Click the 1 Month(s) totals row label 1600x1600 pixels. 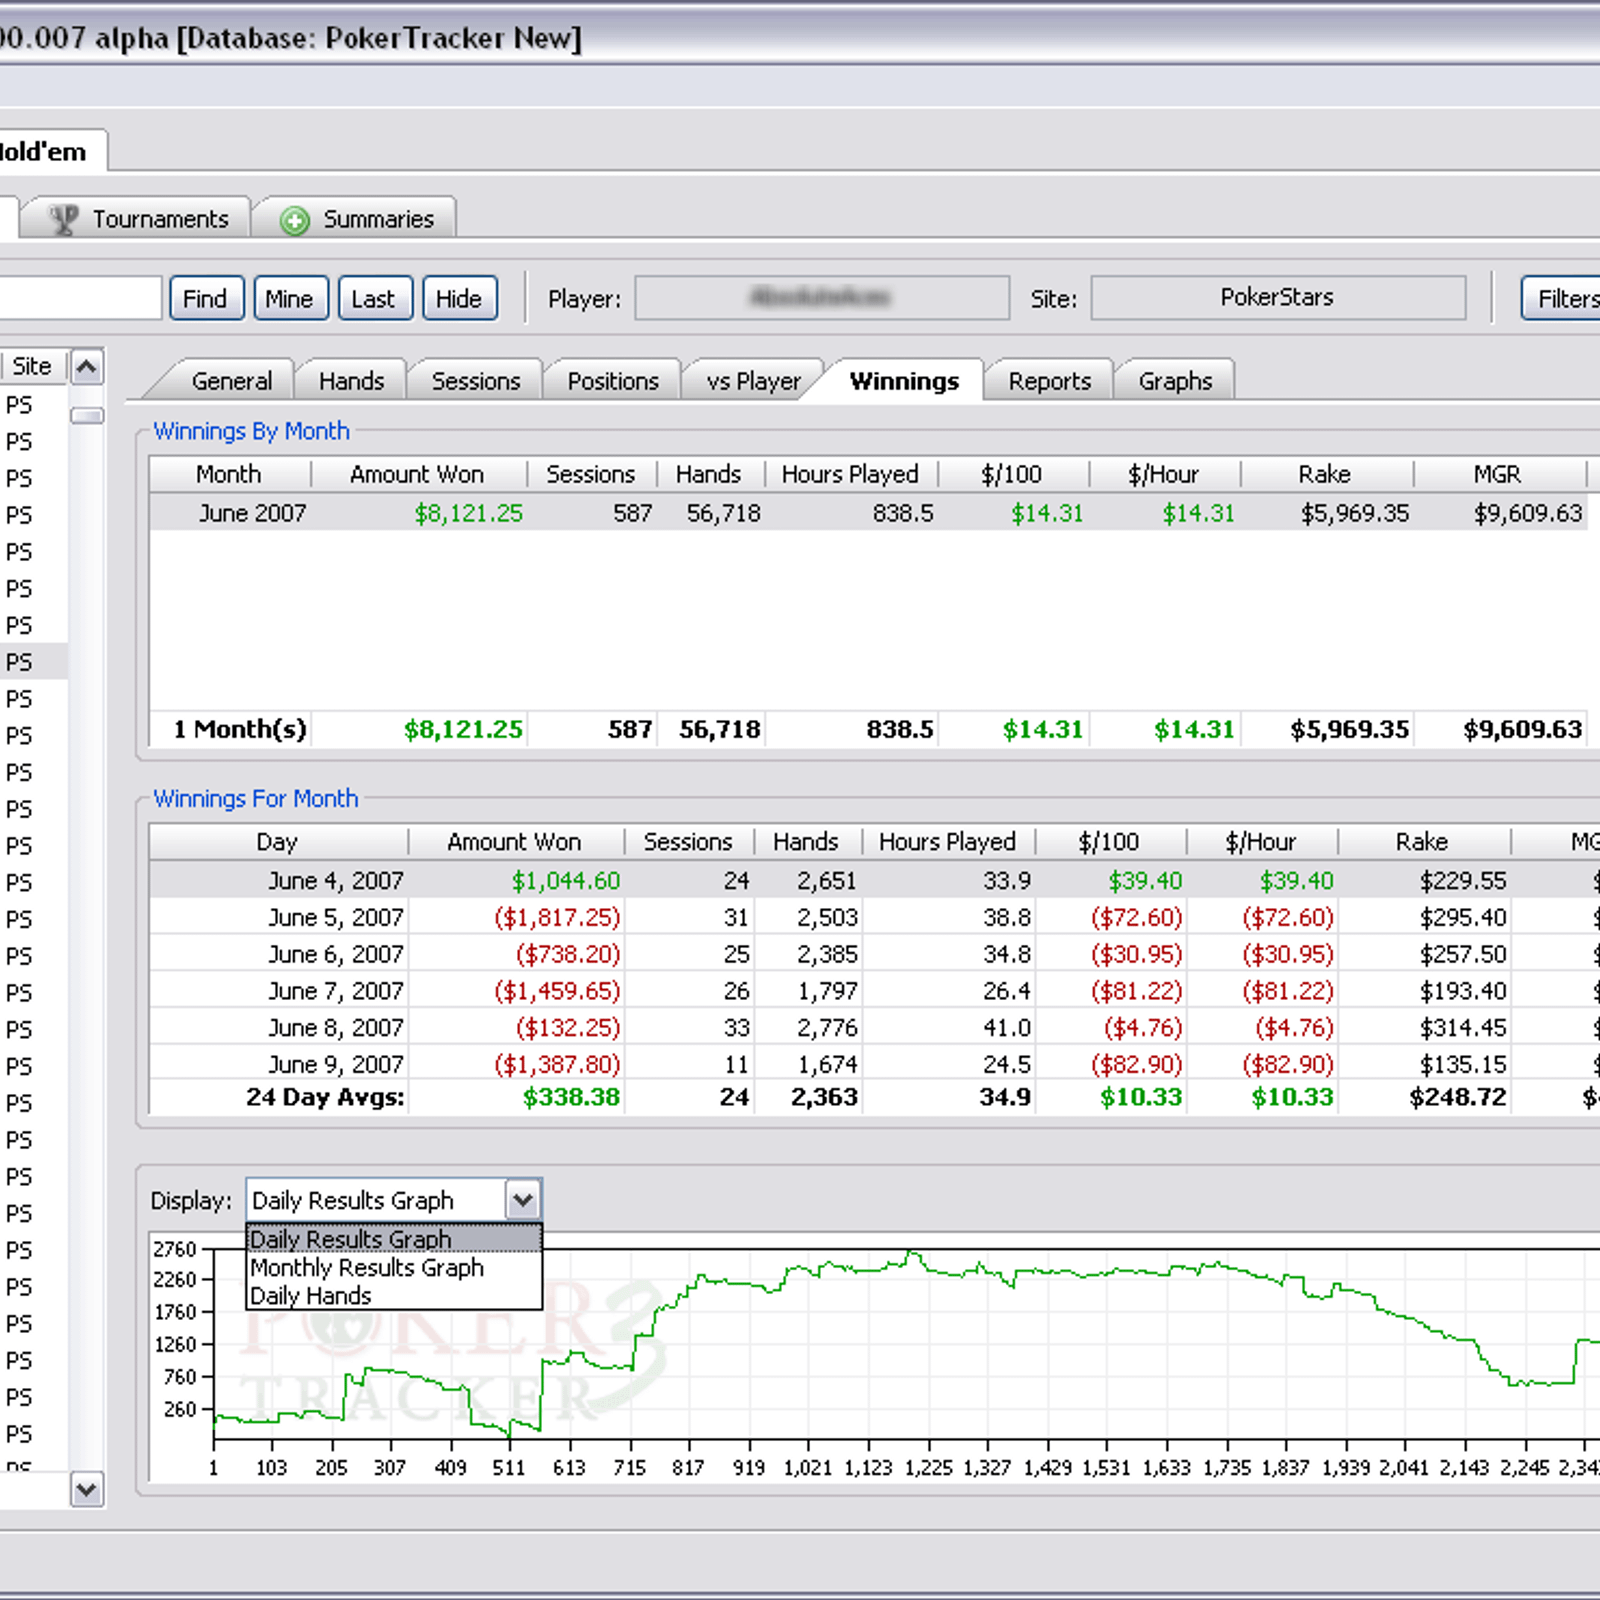[x=240, y=729]
